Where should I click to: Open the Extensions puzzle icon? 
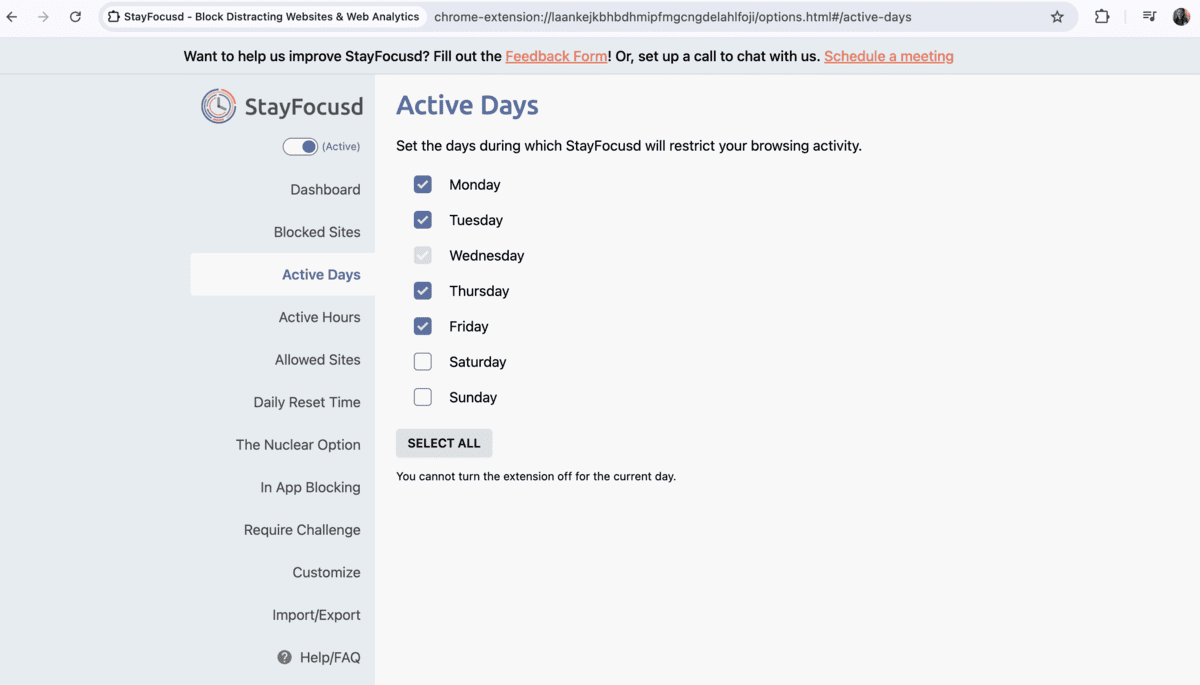(1102, 17)
